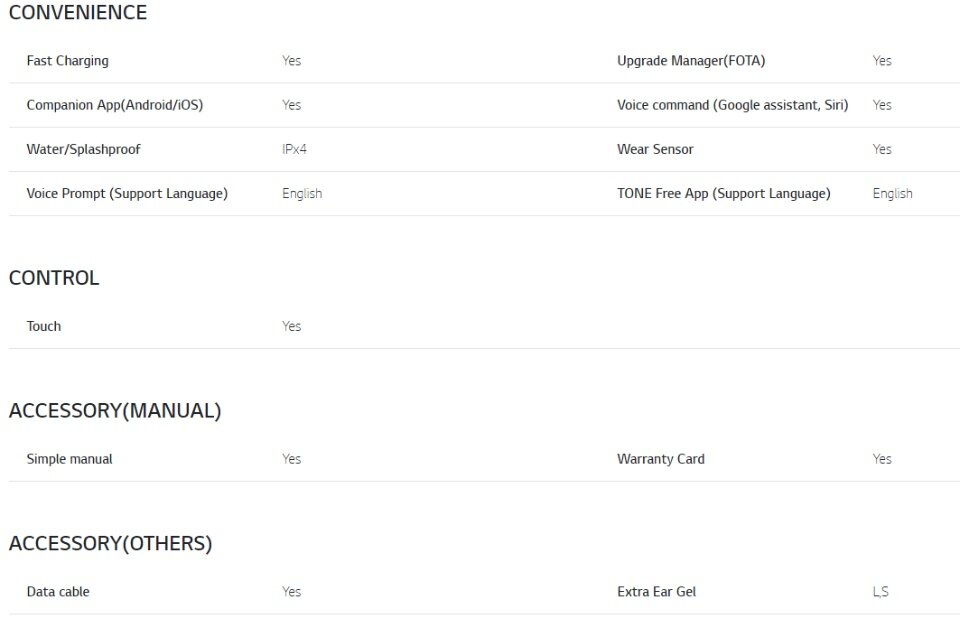Image resolution: width=960 pixels, height=637 pixels.
Task: Click the CONTROL section heading
Action: coord(54,278)
